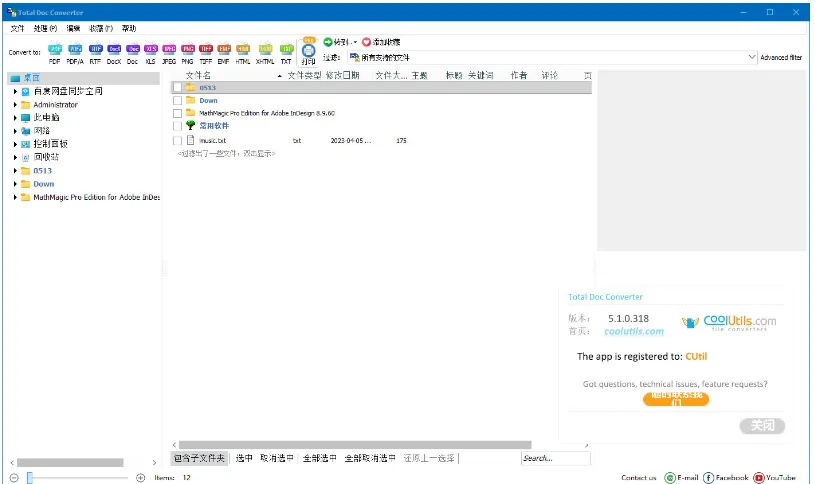The height and width of the screenshot is (484, 815).
Task: Expand the 控制面板 tree node
Action: (x=15, y=144)
